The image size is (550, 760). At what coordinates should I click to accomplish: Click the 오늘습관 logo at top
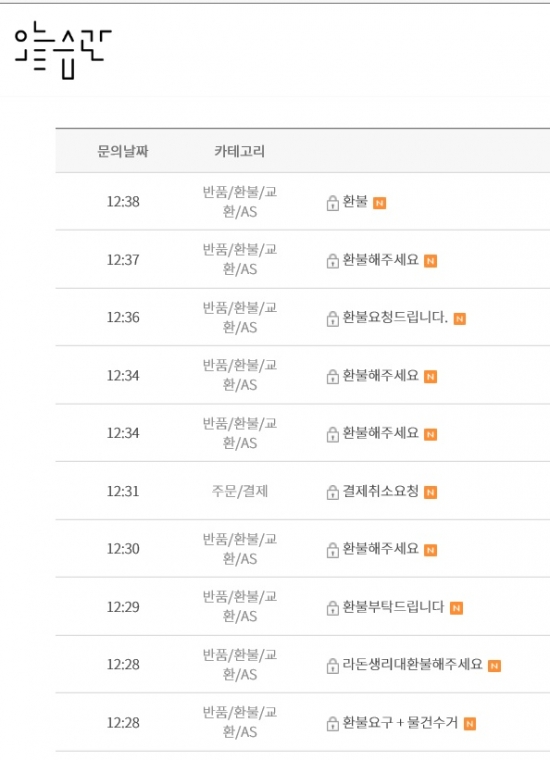coord(63,49)
